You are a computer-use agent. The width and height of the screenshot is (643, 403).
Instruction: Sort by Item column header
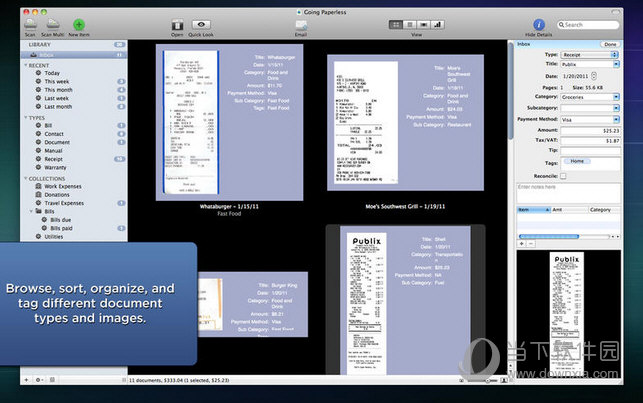(534, 210)
